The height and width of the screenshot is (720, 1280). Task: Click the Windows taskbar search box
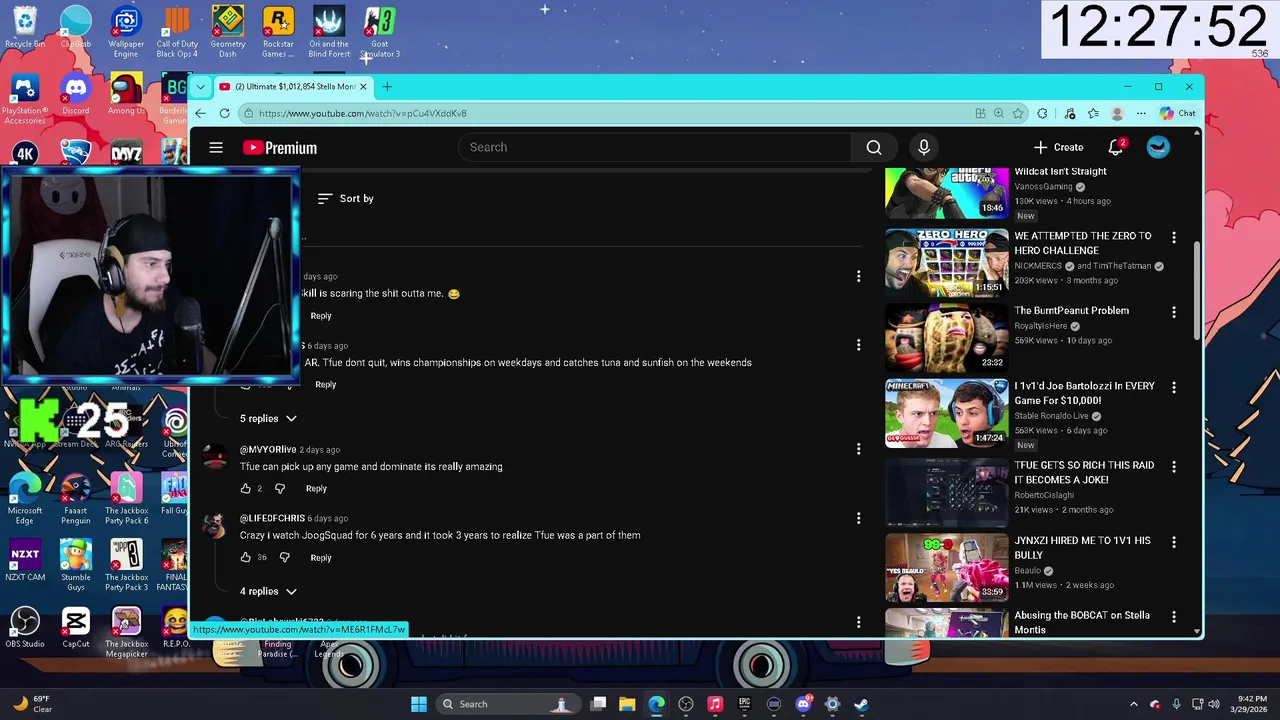(508, 704)
